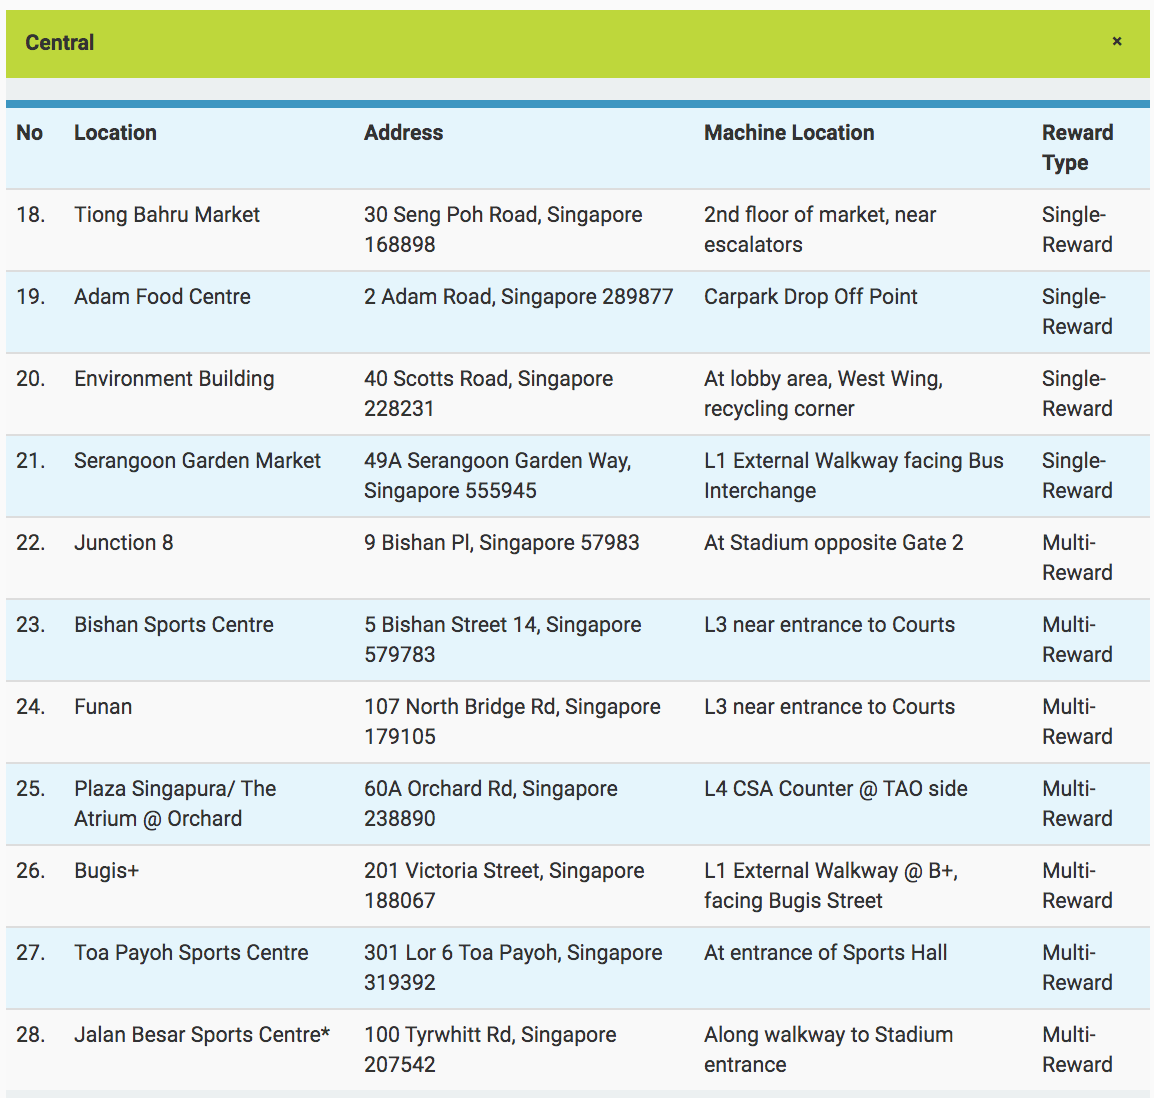Select Bishan Sports Centre location cell
The height and width of the screenshot is (1098, 1154).
point(174,624)
